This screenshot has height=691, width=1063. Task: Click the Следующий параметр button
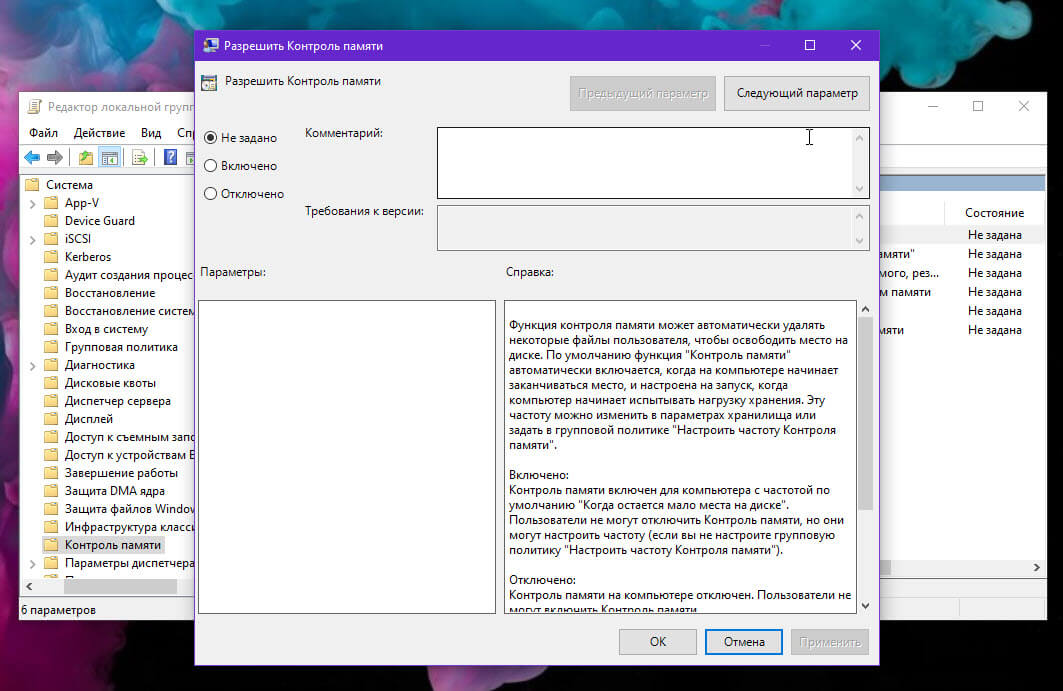pos(797,93)
